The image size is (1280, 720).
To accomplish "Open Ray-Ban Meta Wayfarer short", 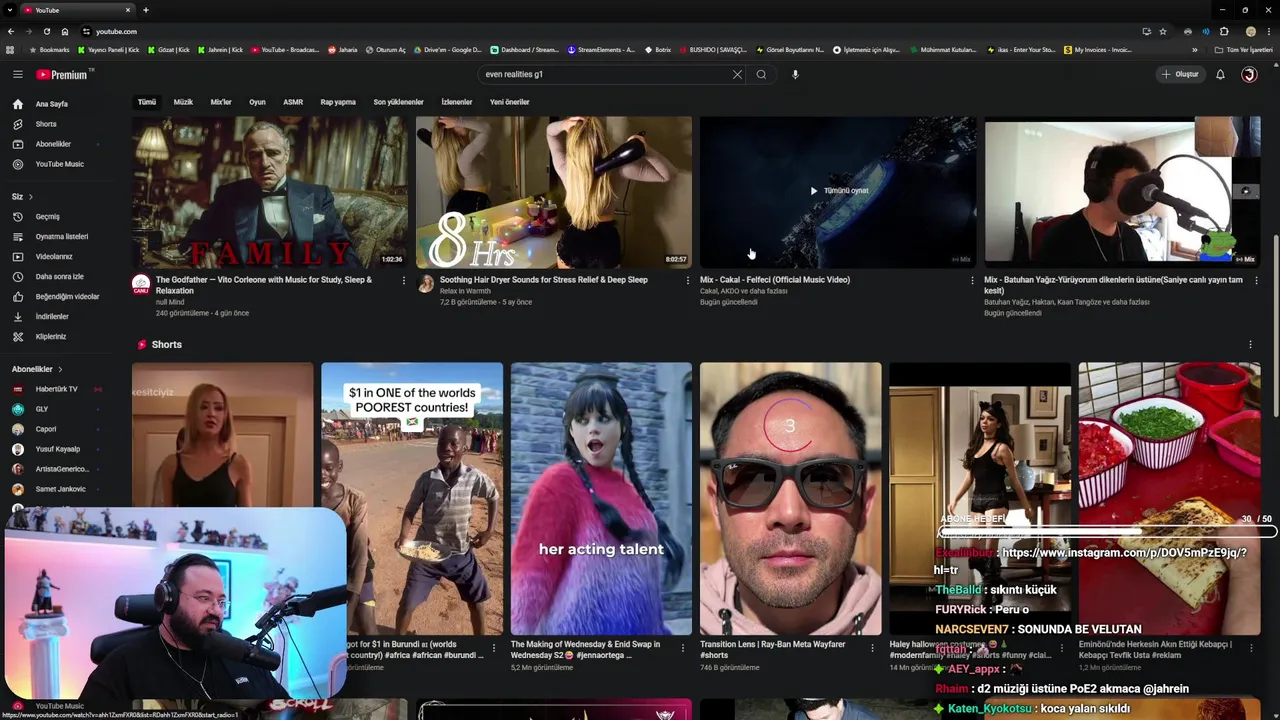I will (x=790, y=498).
